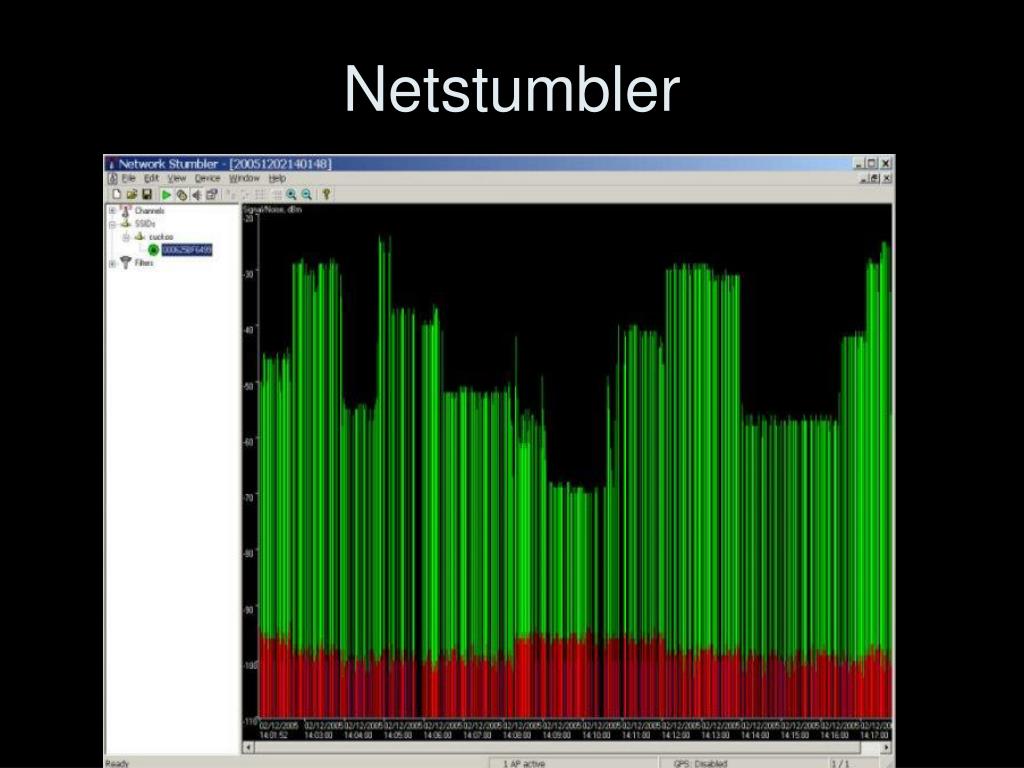Image resolution: width=1024 pixels, height=768 pixels.
Task: Click the -50 dBm axis label
Action: coord(249,386)
